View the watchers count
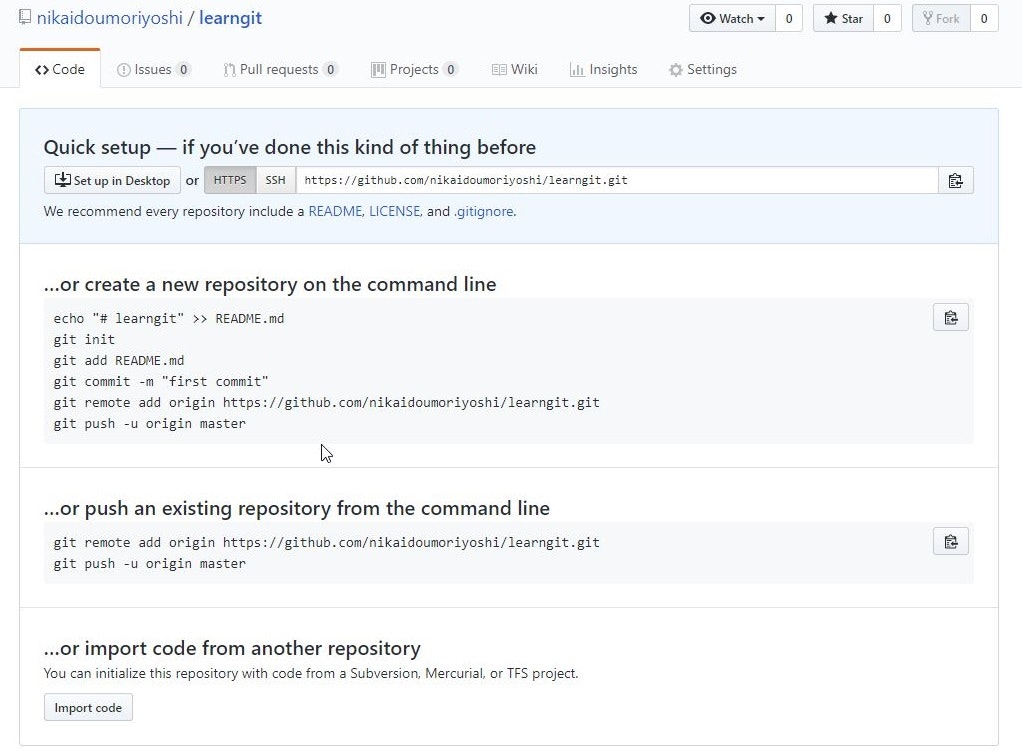 (x=789, y=19)
